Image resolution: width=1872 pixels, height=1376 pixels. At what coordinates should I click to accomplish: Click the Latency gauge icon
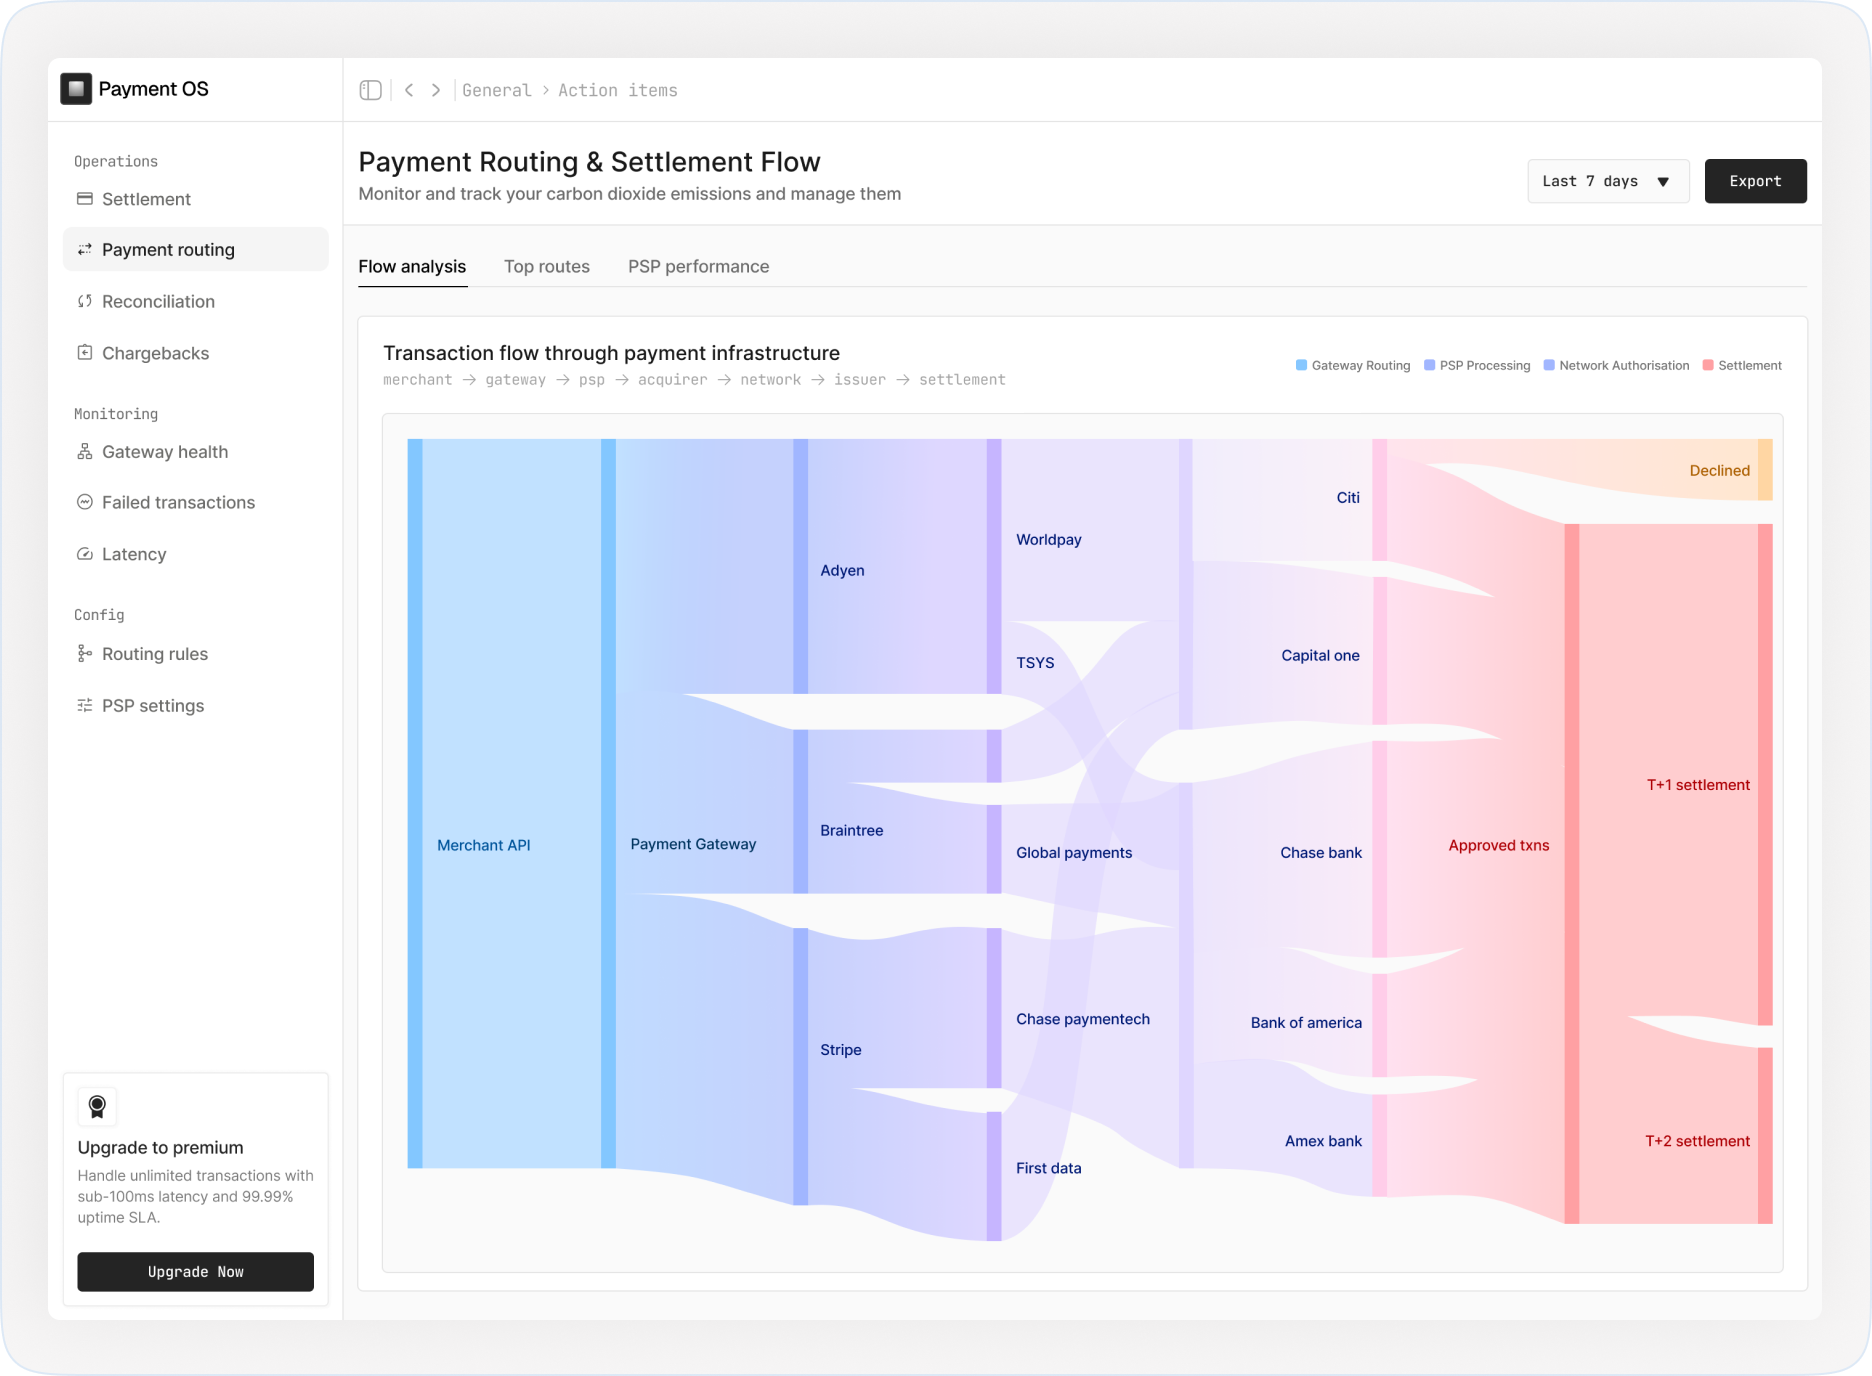coord(85,554)
